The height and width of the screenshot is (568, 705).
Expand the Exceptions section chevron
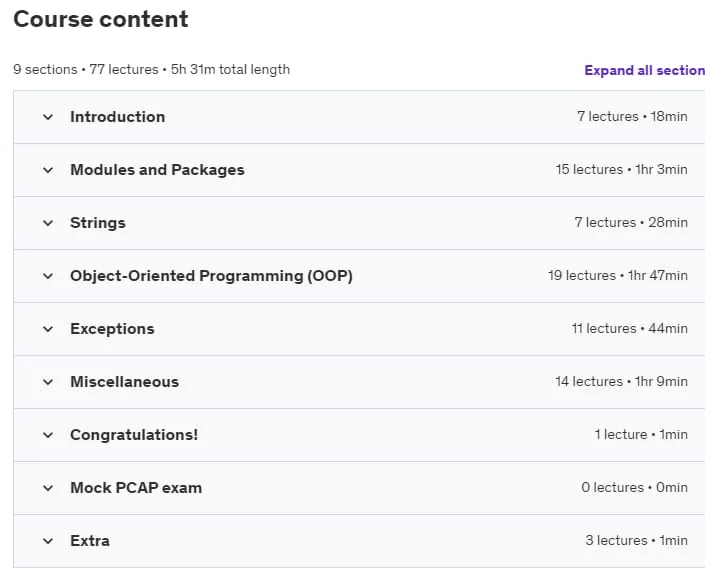[48, 329]
